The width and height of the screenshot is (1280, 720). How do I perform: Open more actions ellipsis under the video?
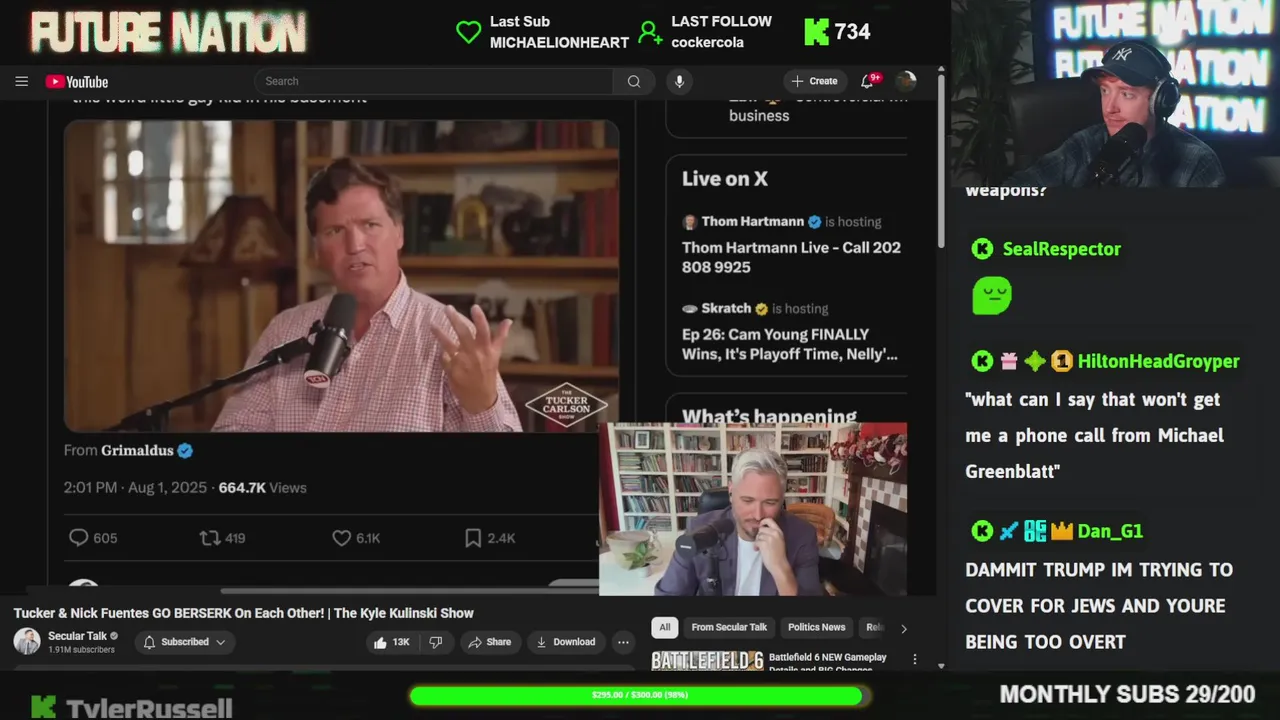click(x=623, y=642)
